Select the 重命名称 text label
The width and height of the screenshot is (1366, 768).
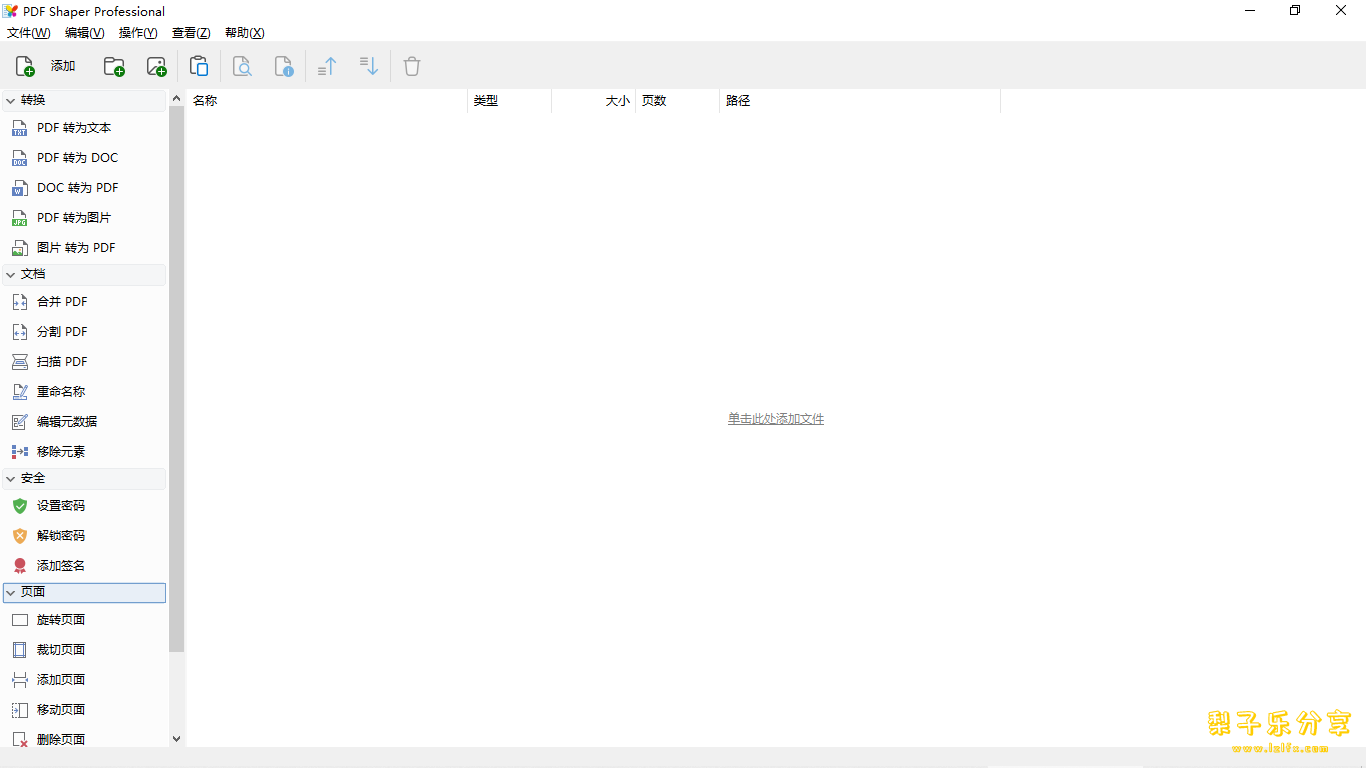(61, 392)
